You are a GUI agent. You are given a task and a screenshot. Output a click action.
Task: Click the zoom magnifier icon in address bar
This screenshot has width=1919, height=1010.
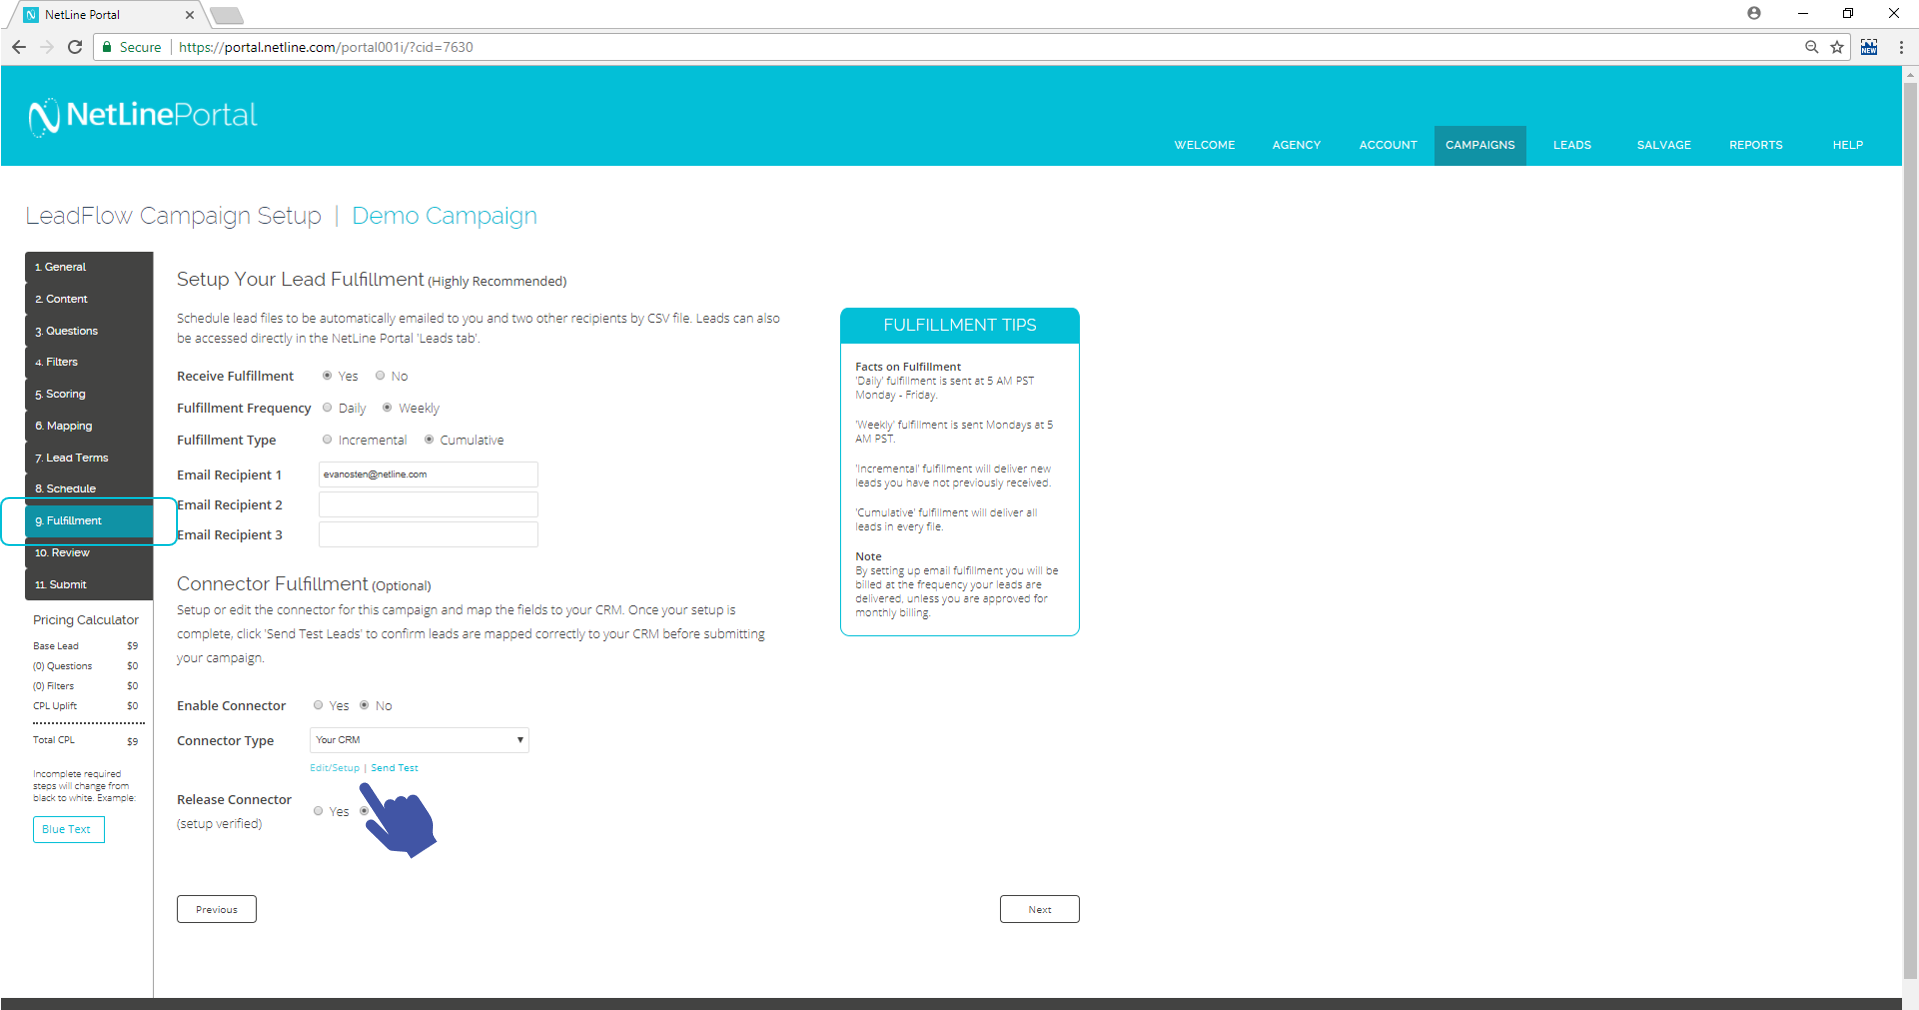tap(1811, 47)
